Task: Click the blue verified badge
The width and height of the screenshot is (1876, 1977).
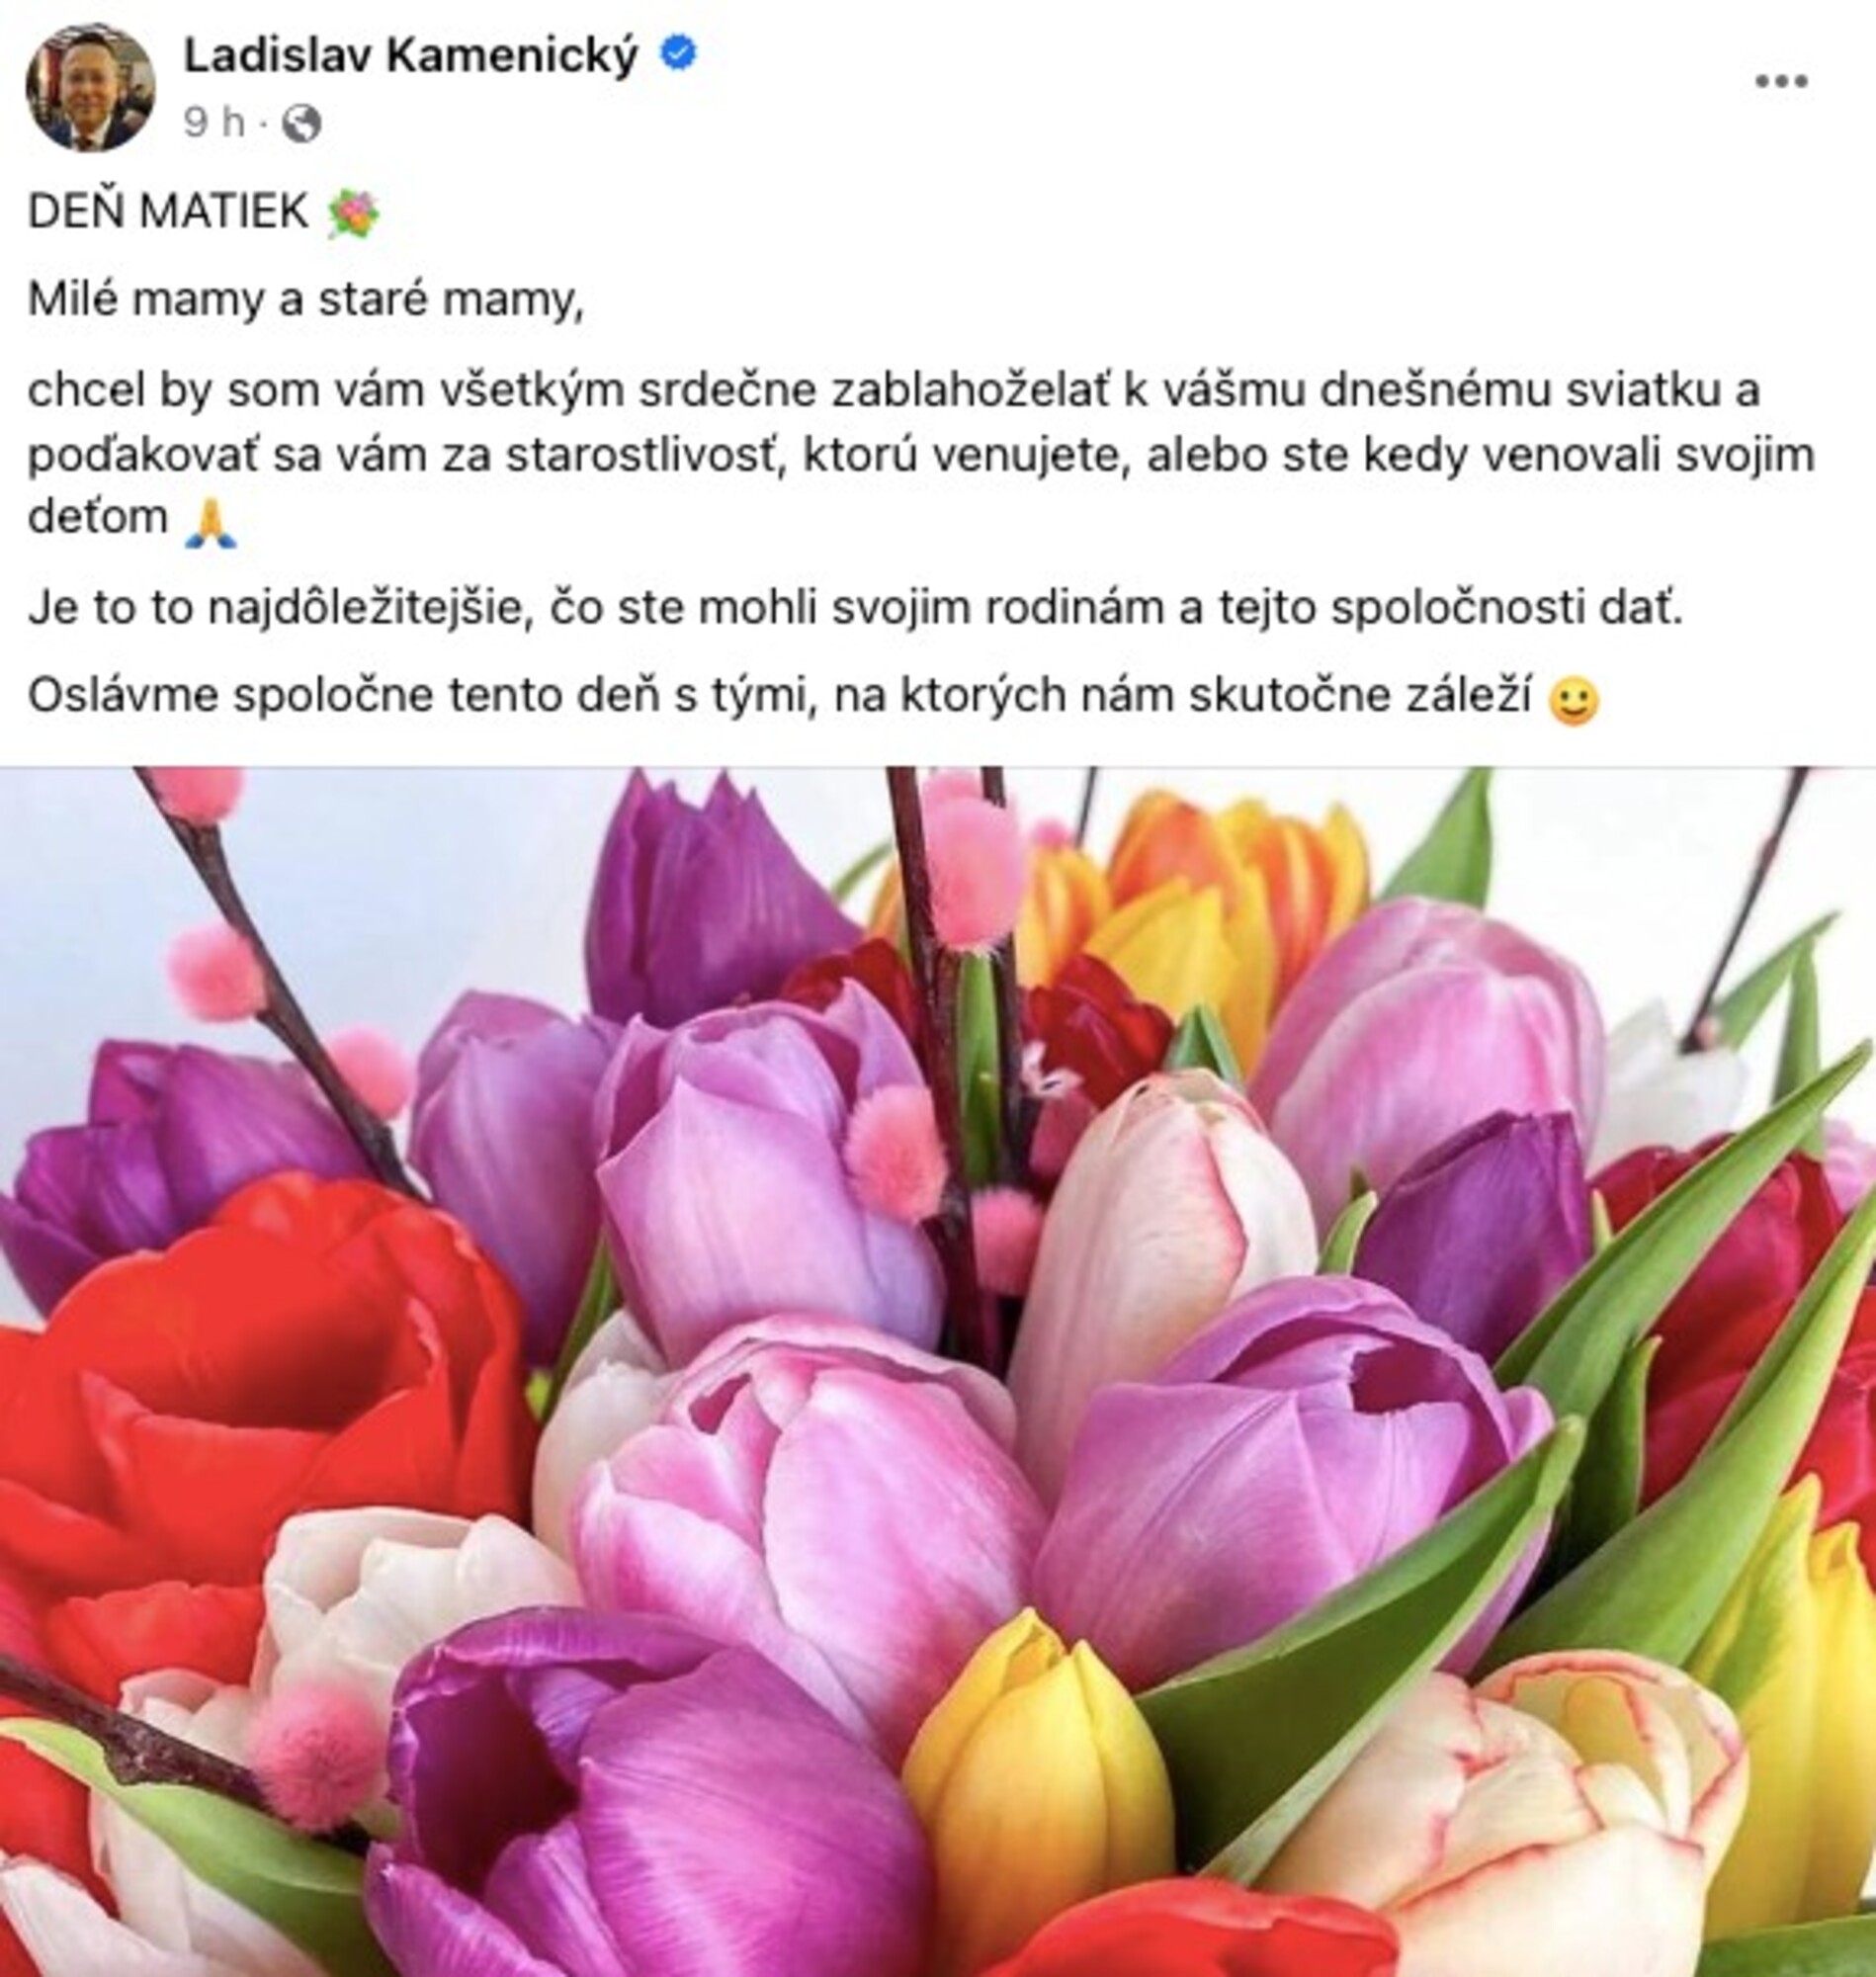Action: click(679, 54)
